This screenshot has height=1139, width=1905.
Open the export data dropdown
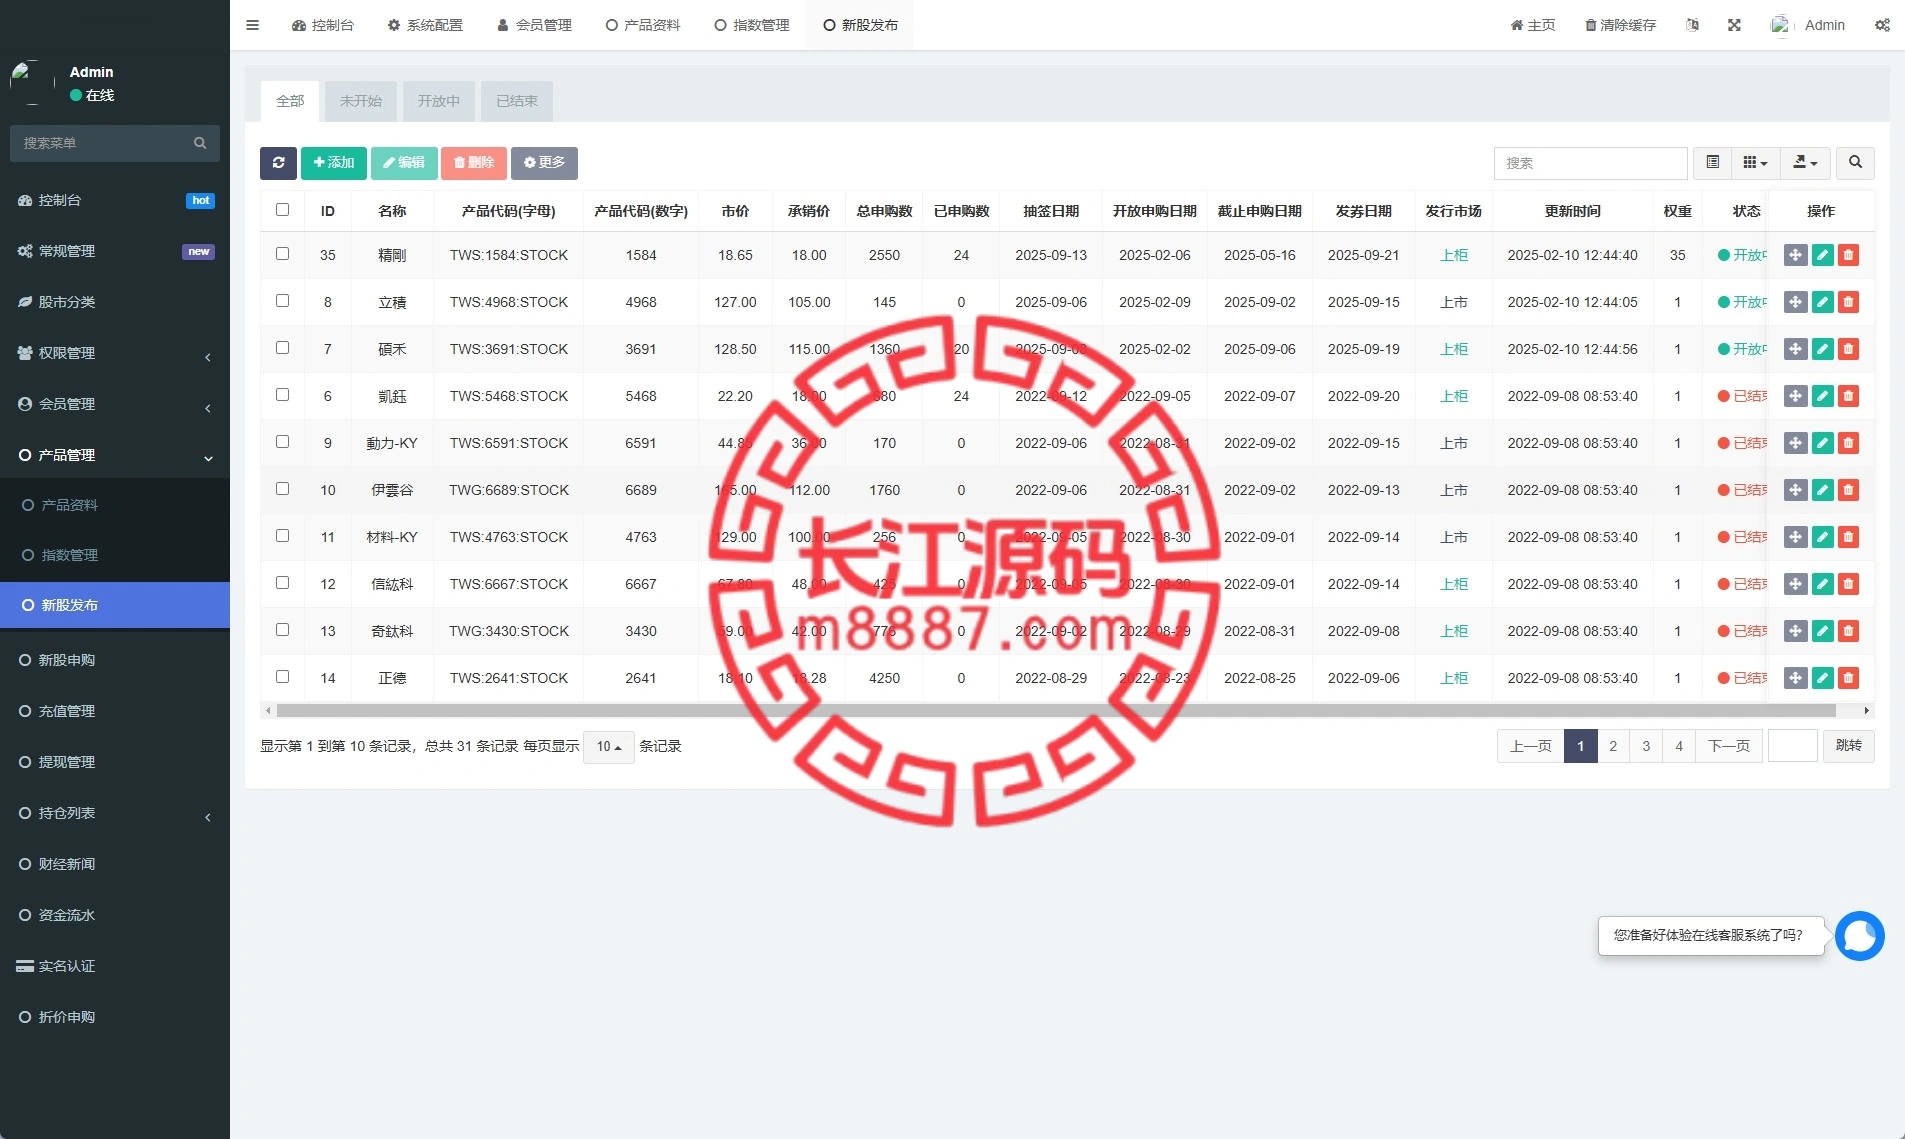pyautogui.click(x=1805, y=163)
